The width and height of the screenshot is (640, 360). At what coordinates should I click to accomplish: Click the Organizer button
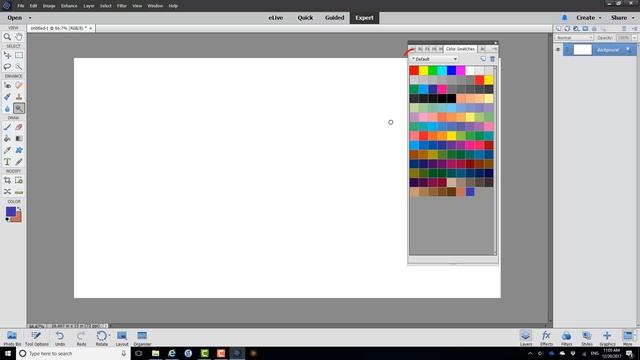tap(142, 338)
